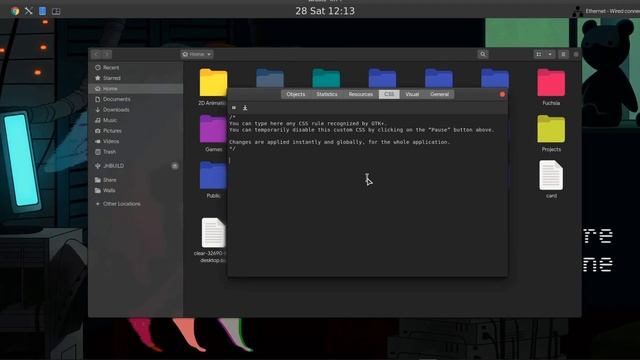
Task: Select Home in the sidebar
Action: 136,89
